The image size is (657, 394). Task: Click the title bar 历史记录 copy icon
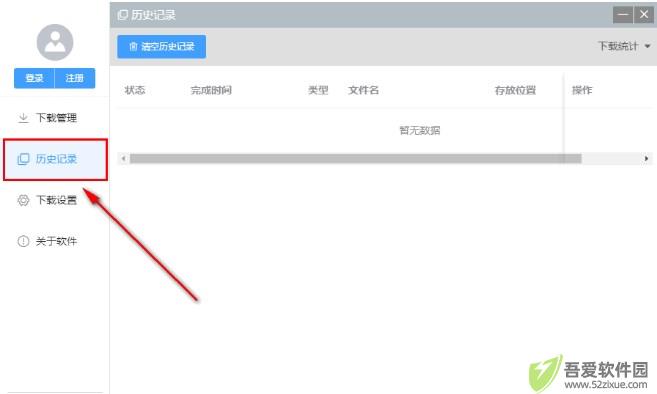coord(122,15)
